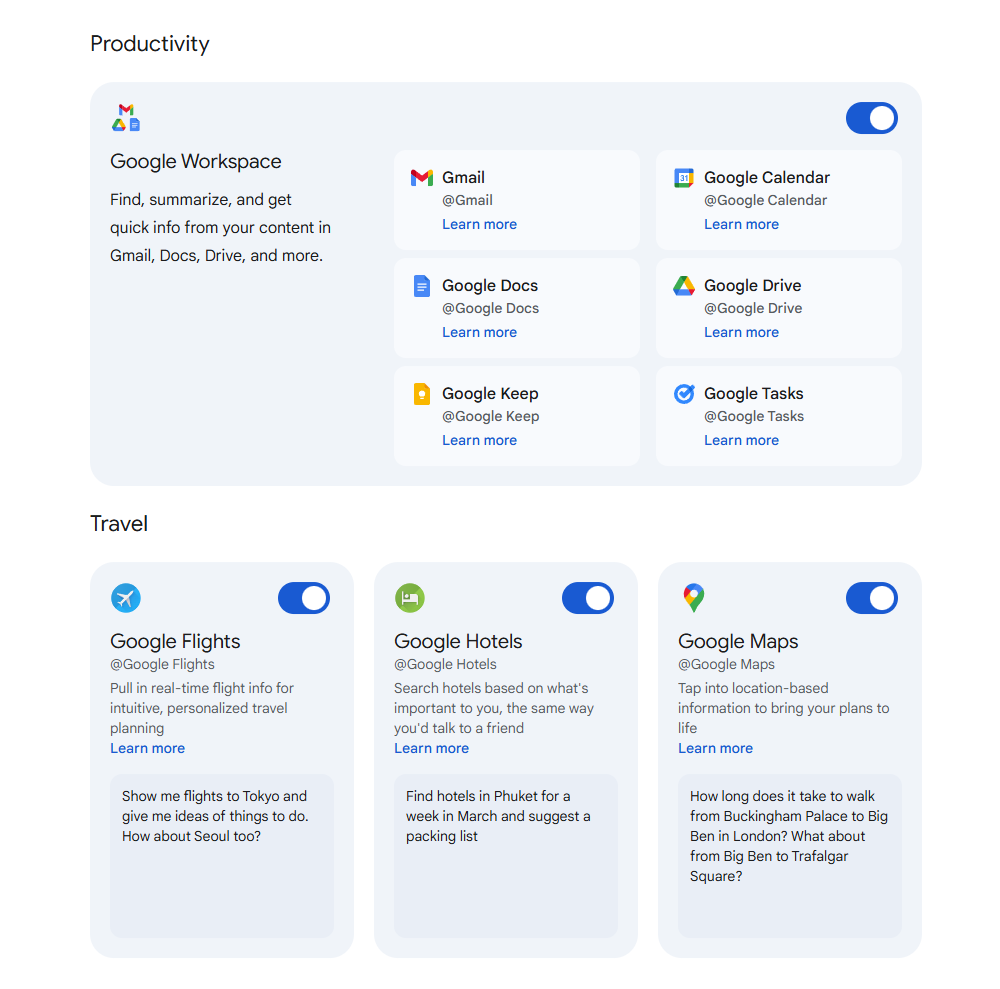1000x989 pixels.
Task: Click the Workspace description starting 'Find, summarize'
Action: [x=221, y=228]
